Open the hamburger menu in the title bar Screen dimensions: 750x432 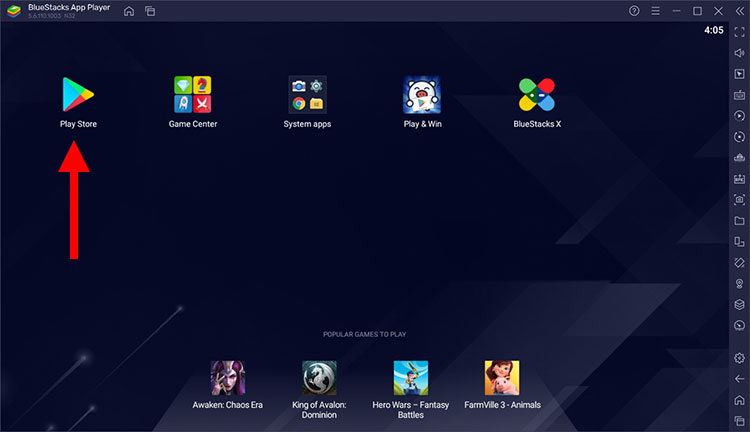[655, 11]
